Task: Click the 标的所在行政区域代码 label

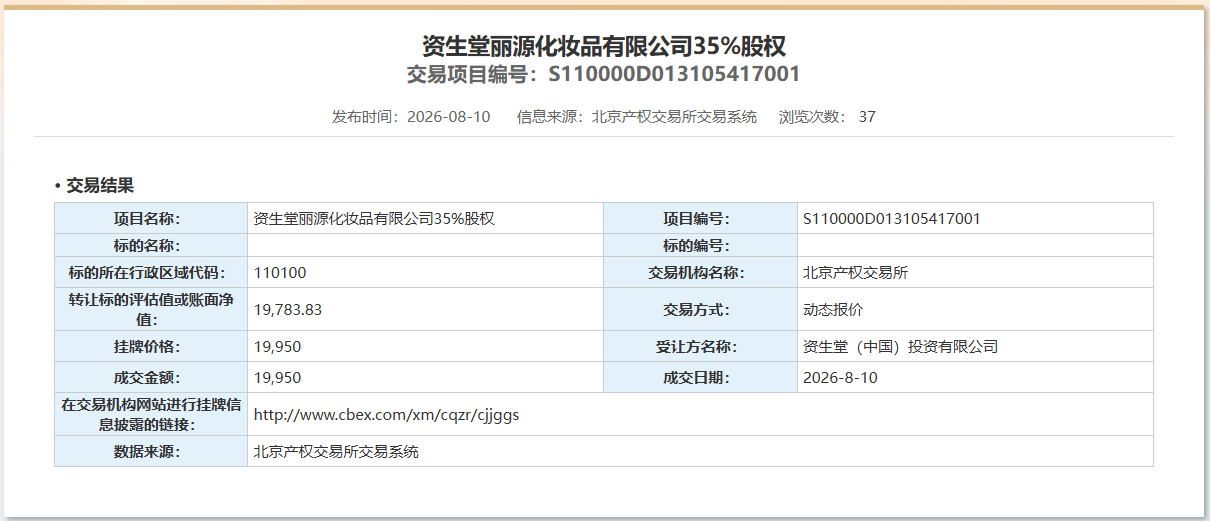Action: point(151,272)
